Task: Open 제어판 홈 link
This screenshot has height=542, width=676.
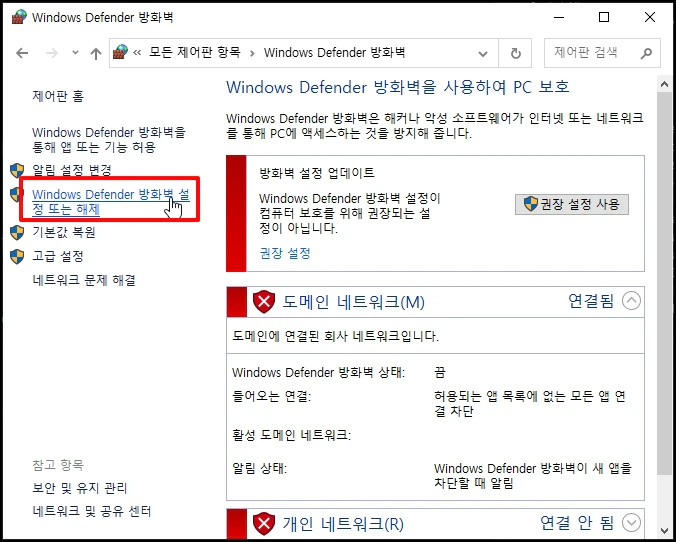Action: 58,96
